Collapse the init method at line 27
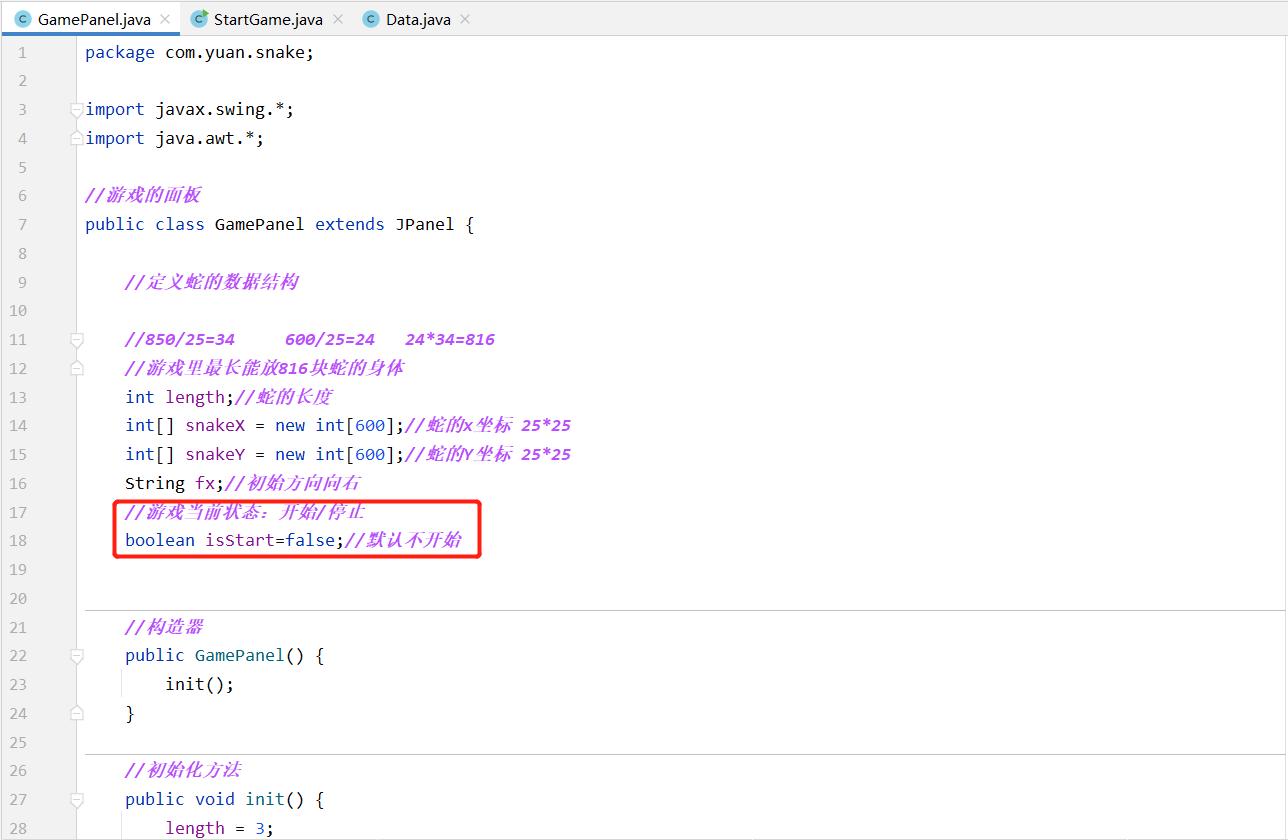The width and height of the screenshot is (1288, 840). tap(77, 799)
